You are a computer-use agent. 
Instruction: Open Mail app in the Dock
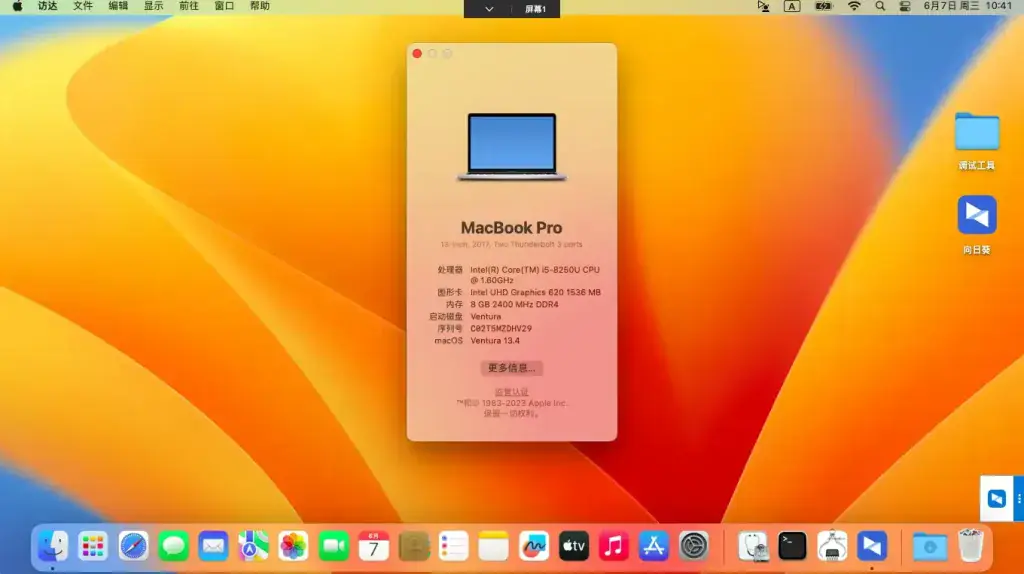point(213,546)
